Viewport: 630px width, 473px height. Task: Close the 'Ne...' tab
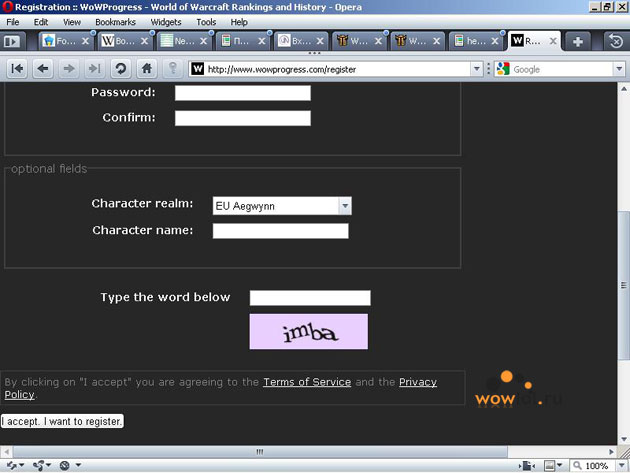[203, 41]
